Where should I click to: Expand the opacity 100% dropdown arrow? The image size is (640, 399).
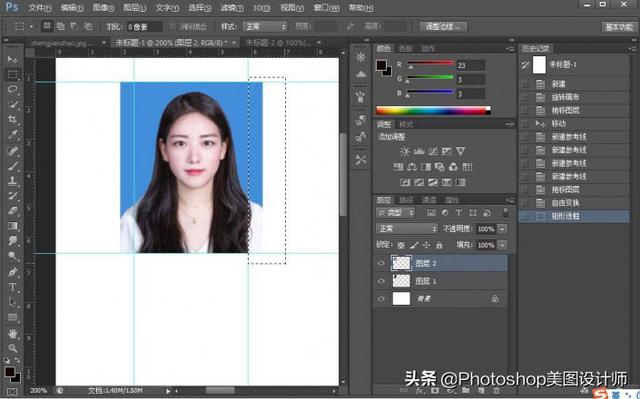click(x=502, y=229)
